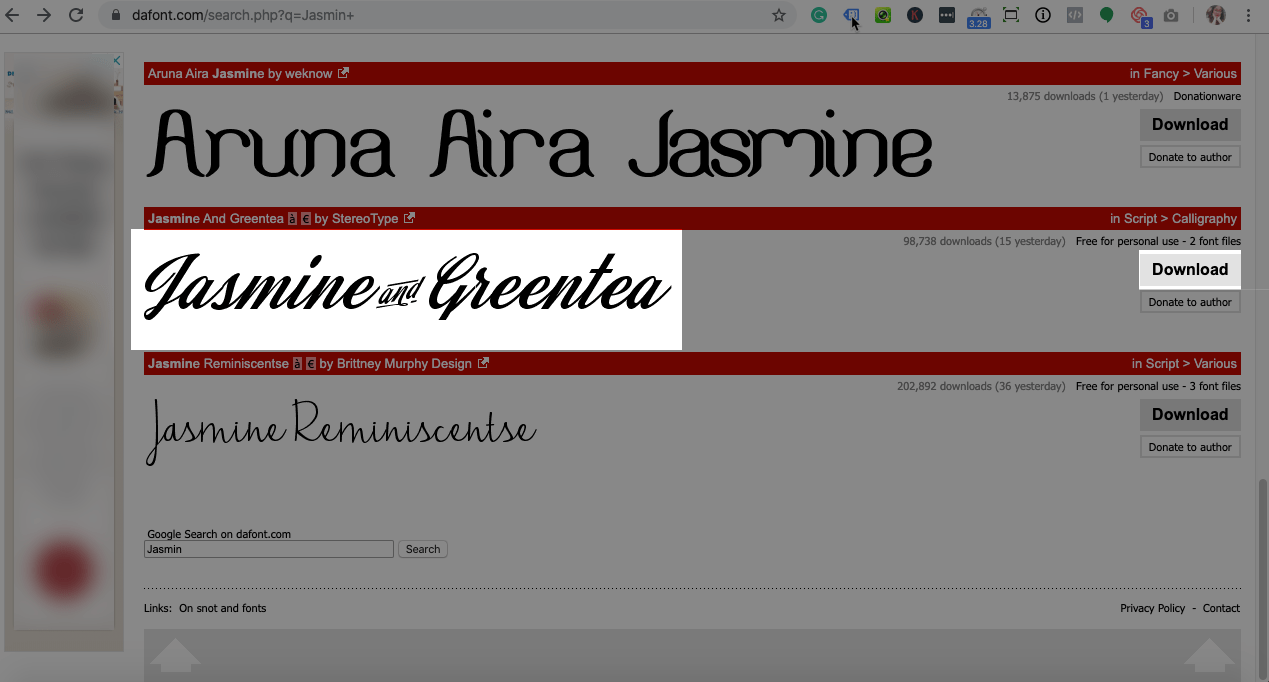Screen dimensions: 1269x682
Task: Bookmark this page with the star icon
Action: pos(779,16)
